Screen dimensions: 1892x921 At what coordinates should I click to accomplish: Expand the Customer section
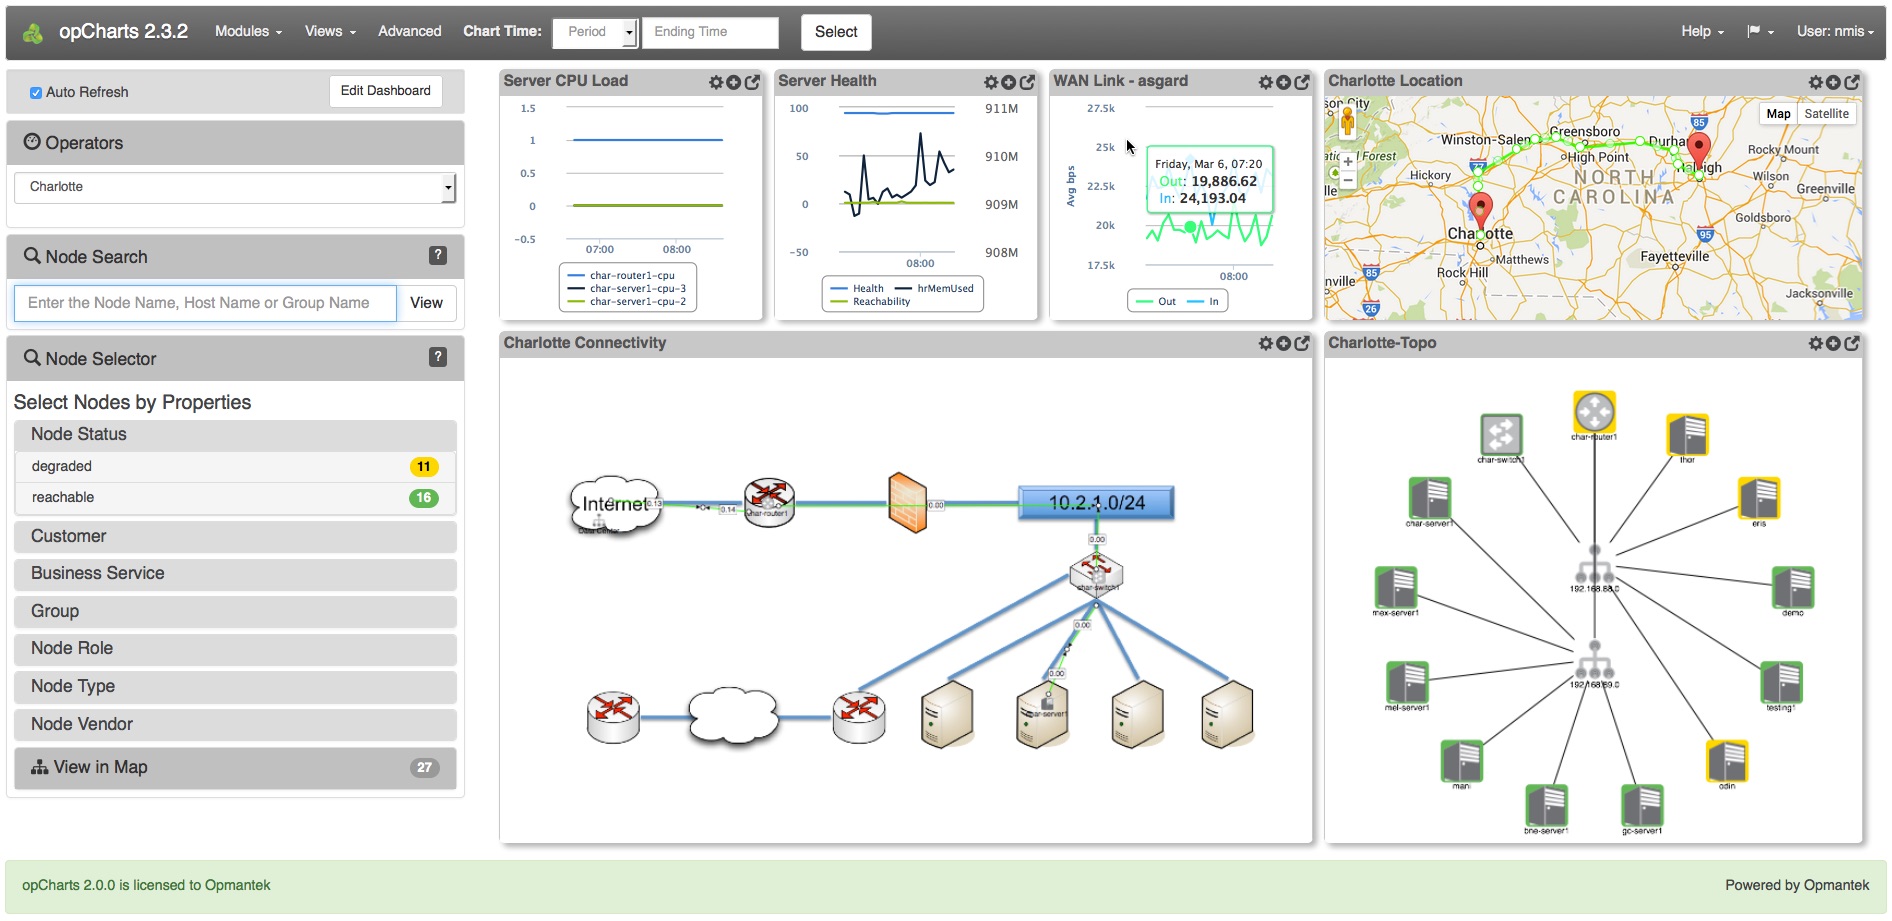[235, 536]
